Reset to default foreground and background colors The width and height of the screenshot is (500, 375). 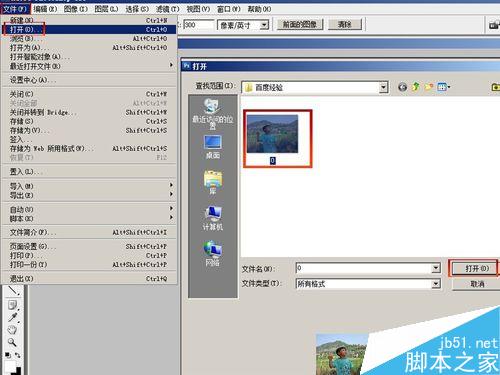(x=7, y=355)
